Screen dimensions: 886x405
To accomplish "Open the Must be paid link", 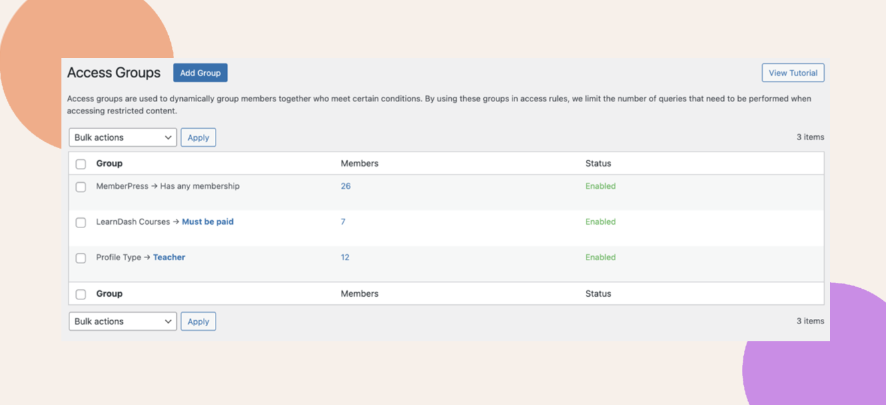I will pos(207,222).
